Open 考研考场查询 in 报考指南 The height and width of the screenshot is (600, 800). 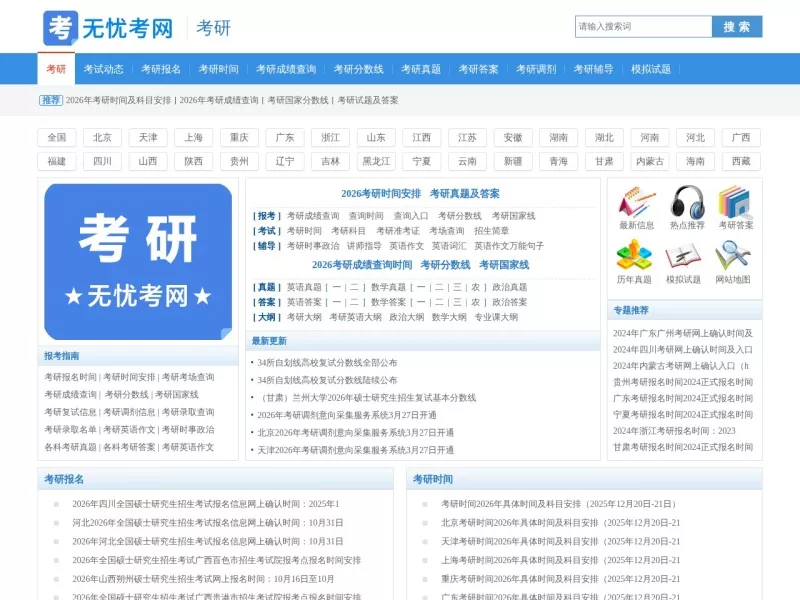(x=188, y=378)
